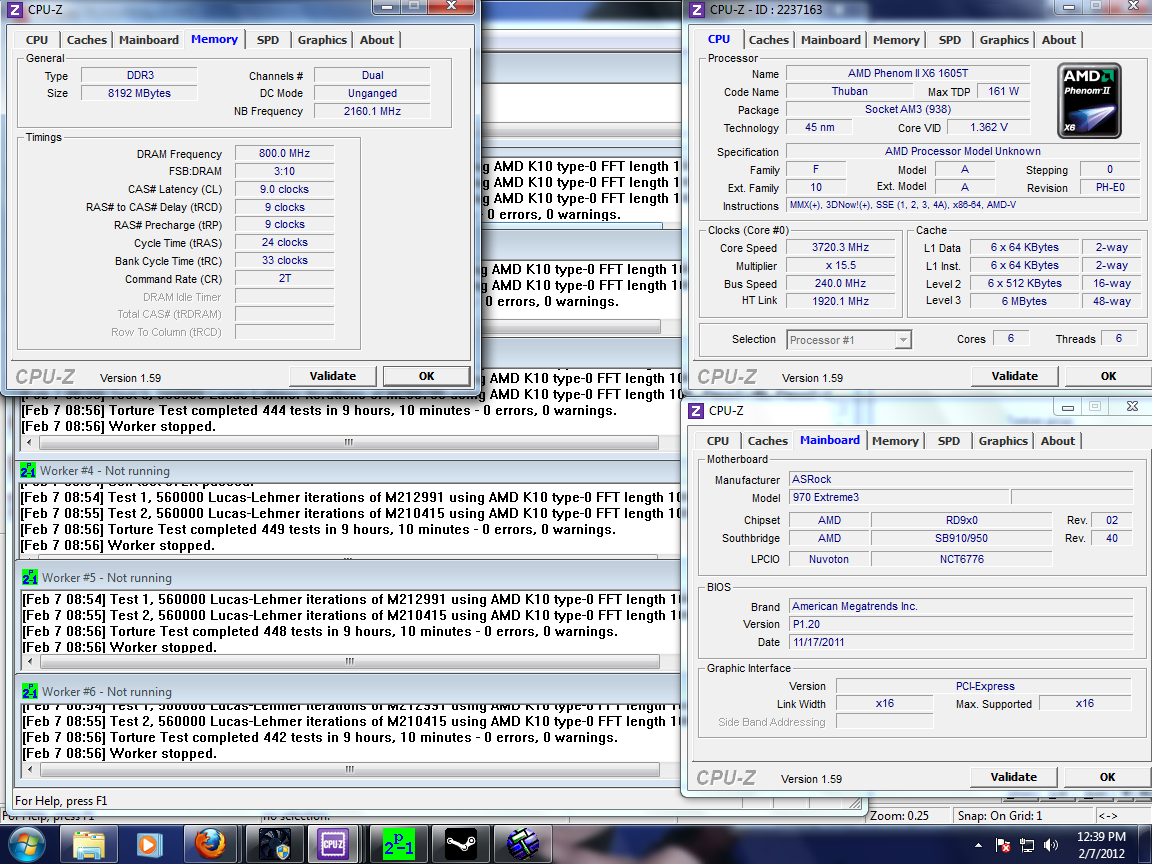Viewport: 1152px width, 864px height.
Task: Open the Processor #1 selection dropdown
Action: pyautogui.click(x=849, y=339)
